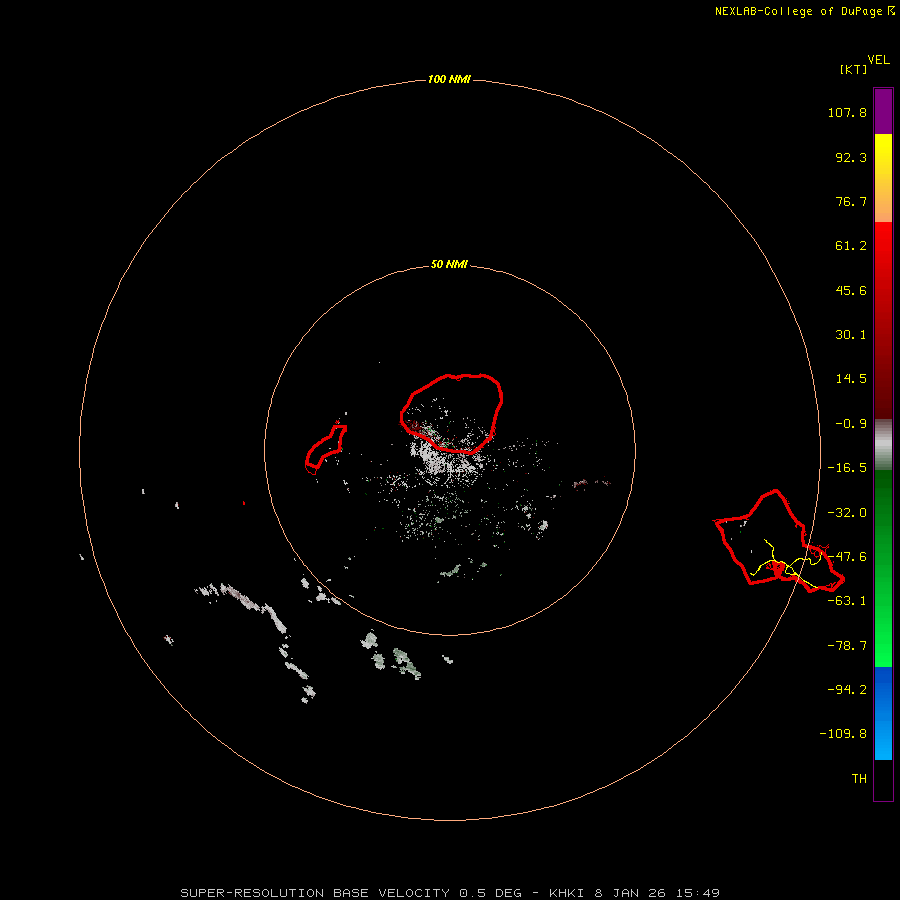Viewport: 900px width, 900px height.
Task: Click the 100 NMI range ring label
Action: coord(449,79)
